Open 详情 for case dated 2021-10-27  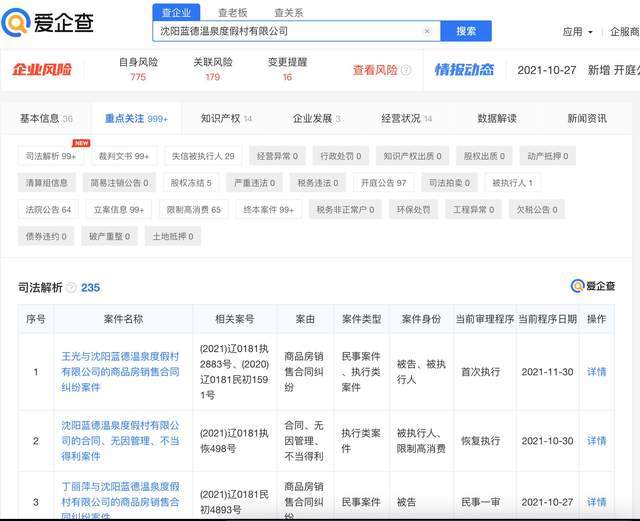[x=596, y=502]
